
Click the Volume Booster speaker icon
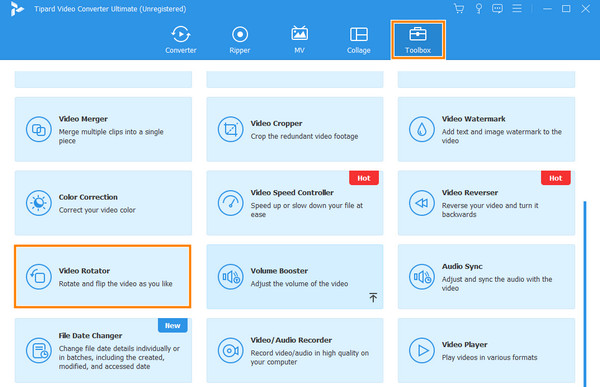pos(230,276)
